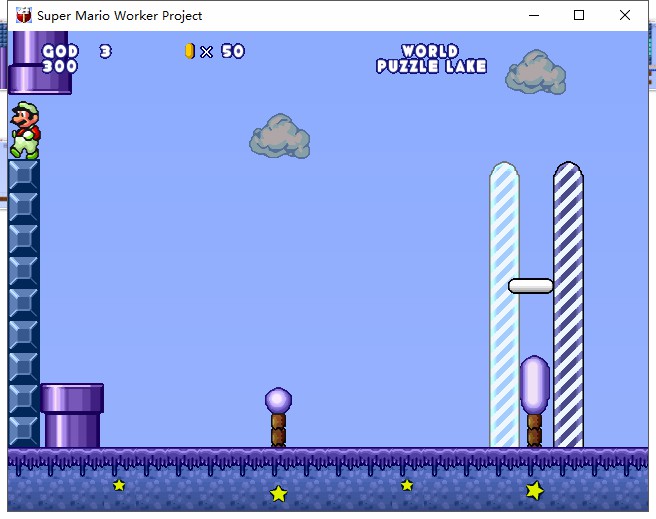Click the purple pipe standing on the ground
Screen dimensions: 656x519
pos(72,416)
